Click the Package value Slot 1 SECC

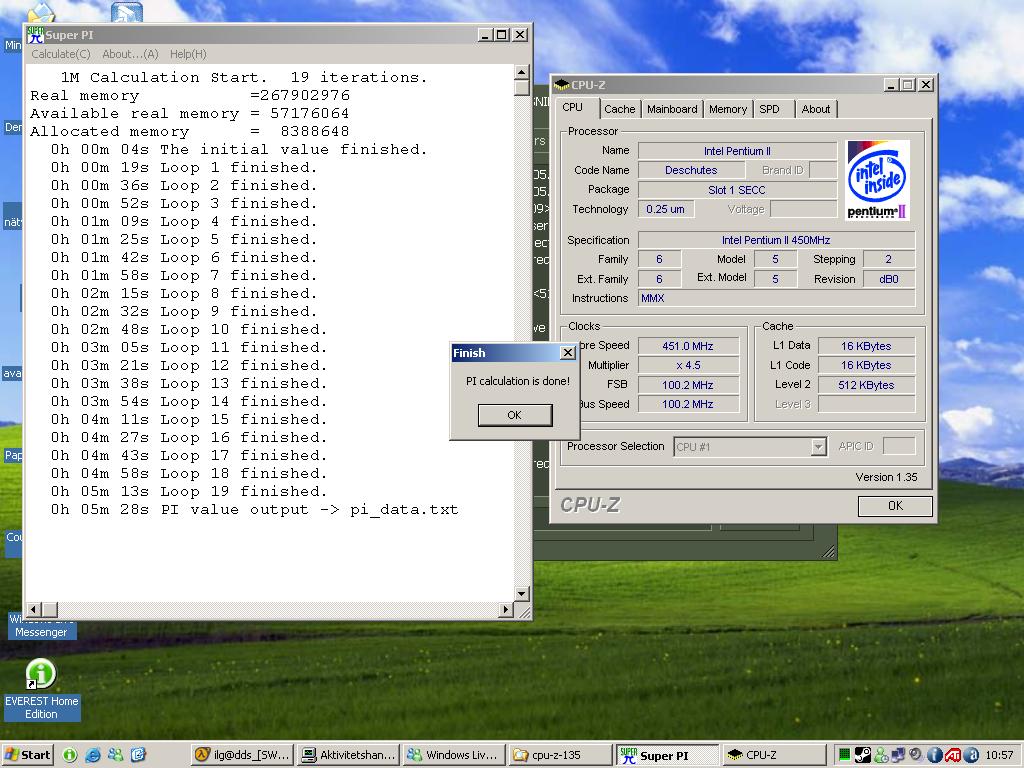[737, 190]
